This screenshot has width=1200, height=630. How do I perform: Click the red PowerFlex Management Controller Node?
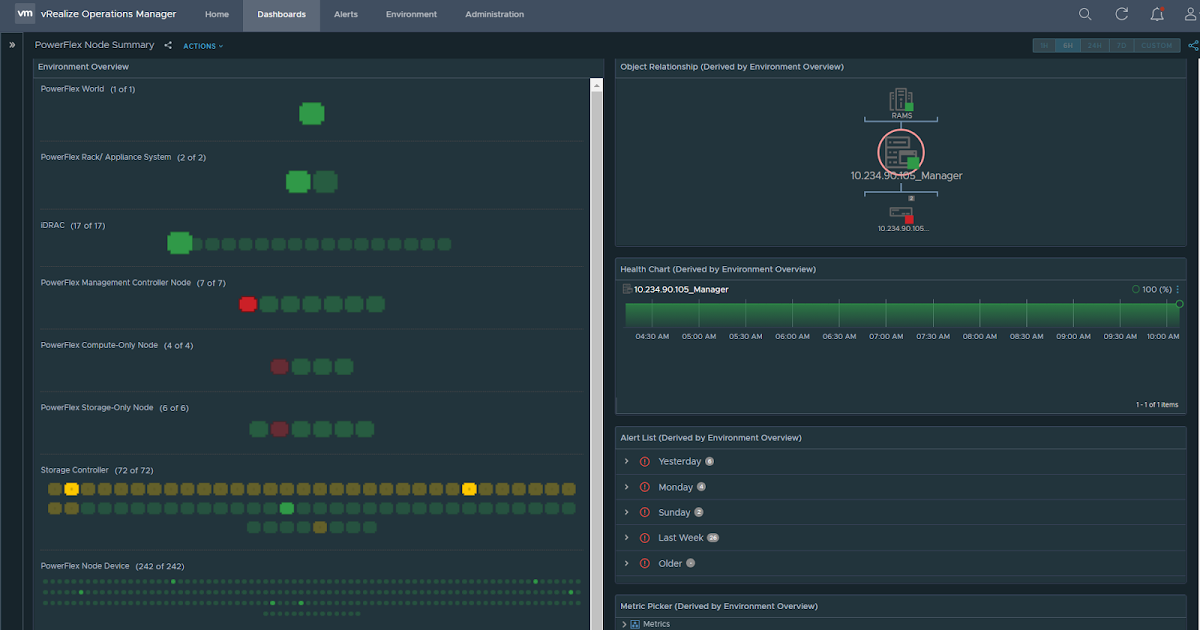tap(248, 304)
